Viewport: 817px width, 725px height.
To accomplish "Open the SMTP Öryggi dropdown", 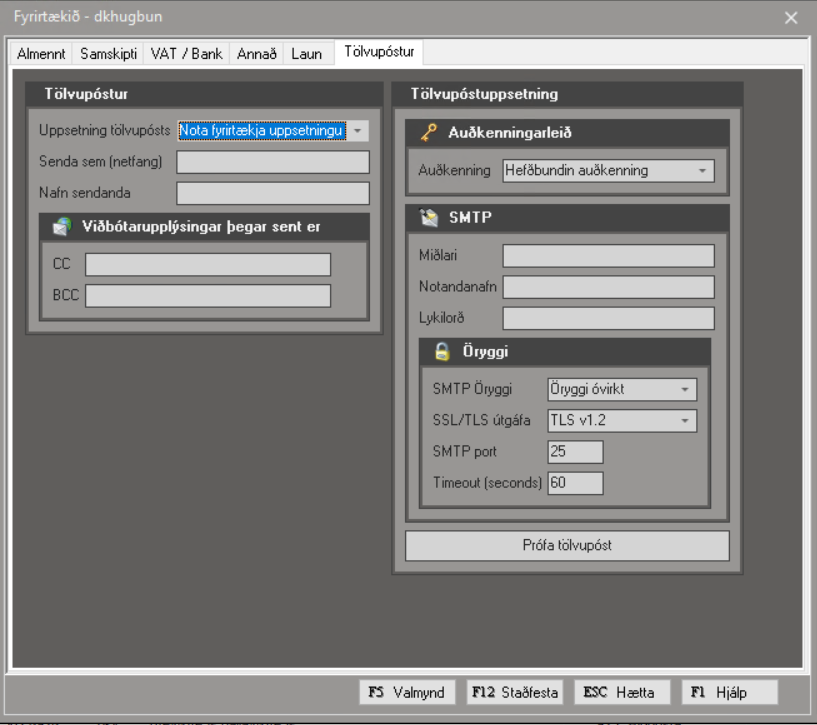I will point(685,389).
